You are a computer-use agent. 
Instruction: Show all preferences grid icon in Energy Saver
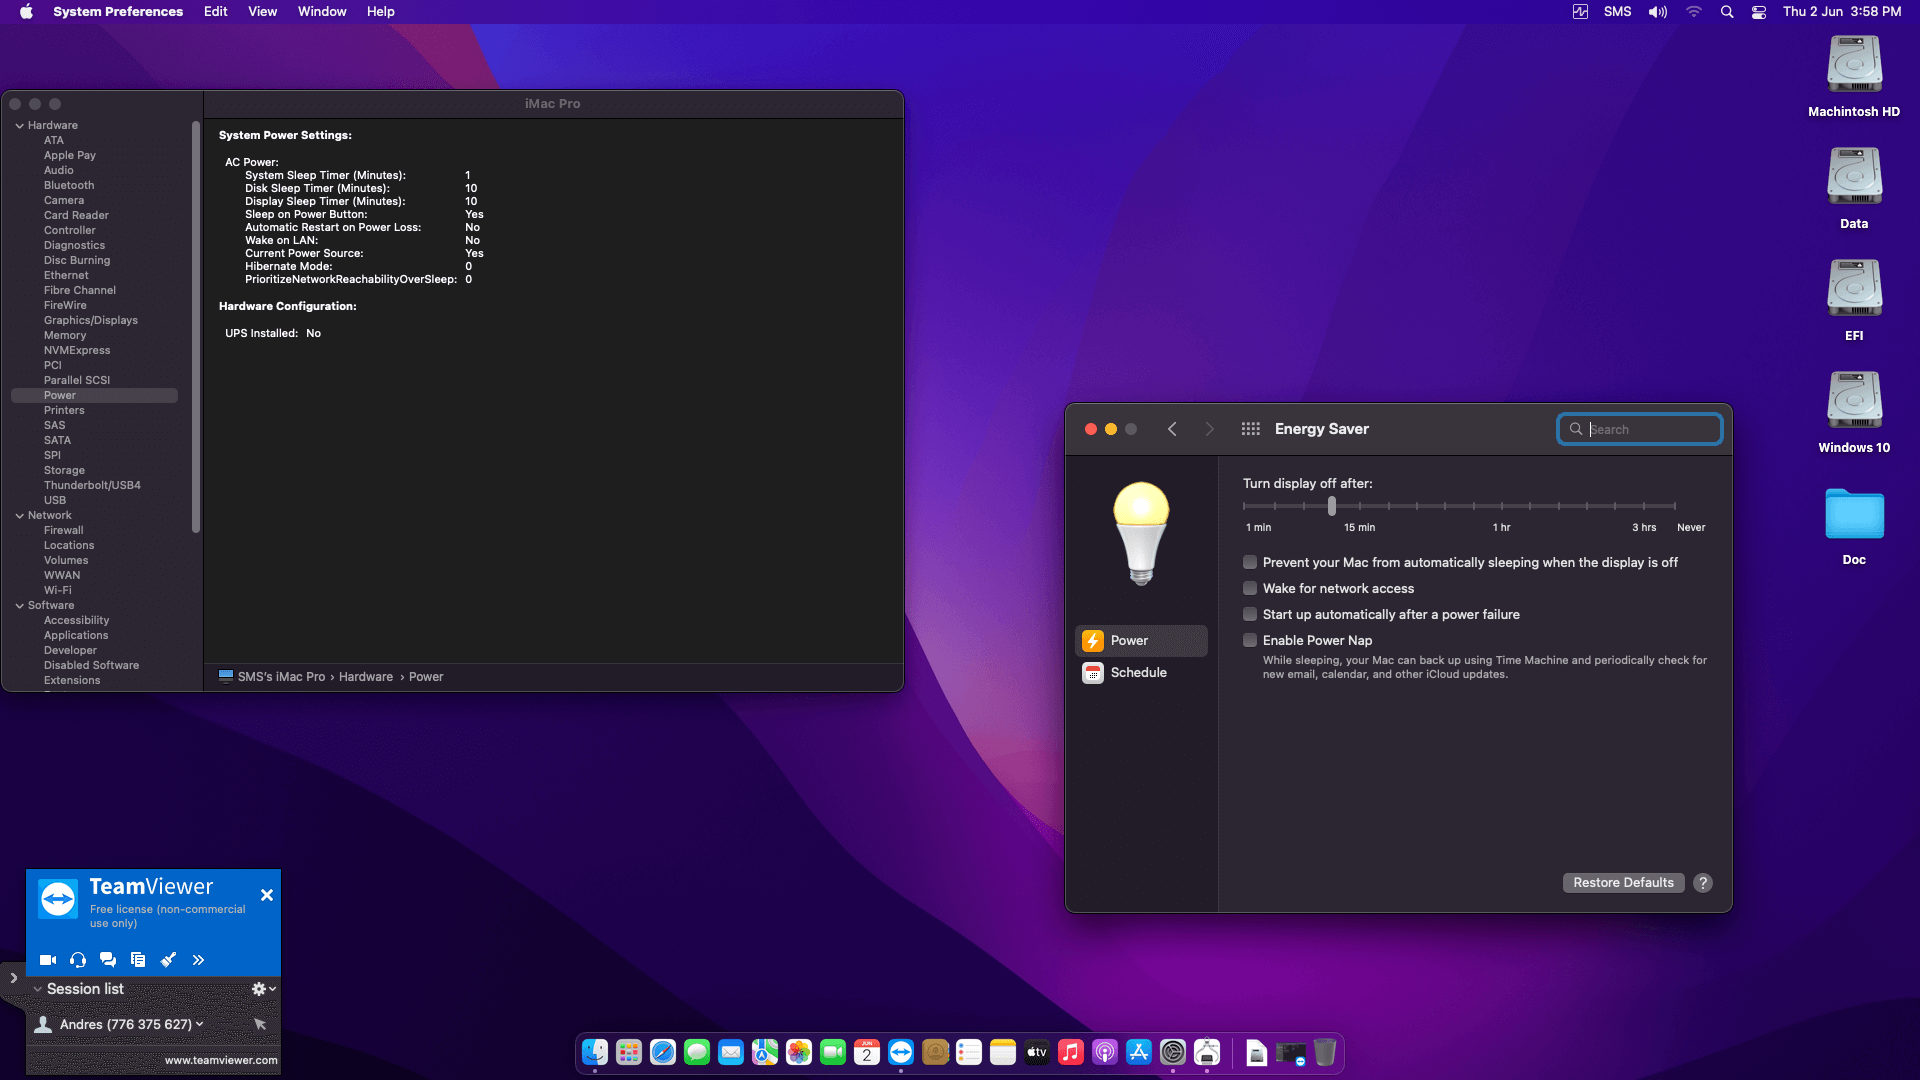click(1250, 429)
